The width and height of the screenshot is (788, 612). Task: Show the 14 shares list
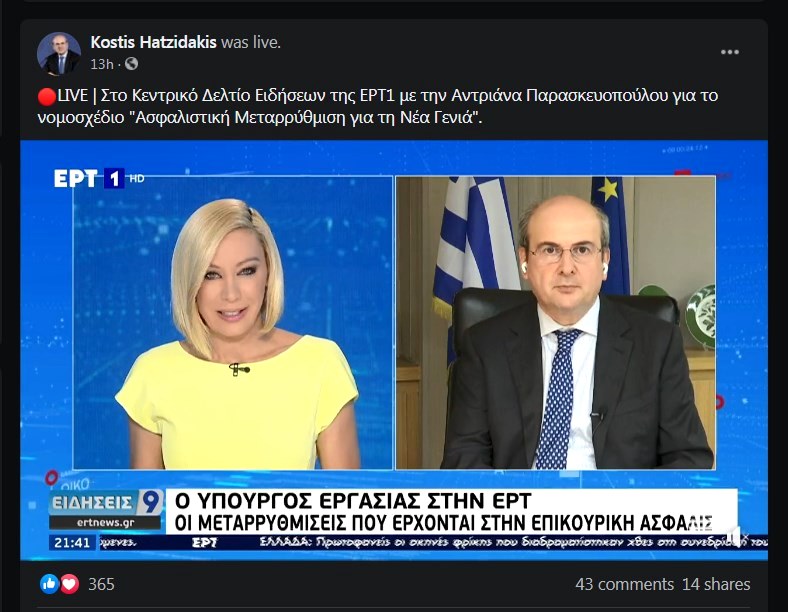716,584
